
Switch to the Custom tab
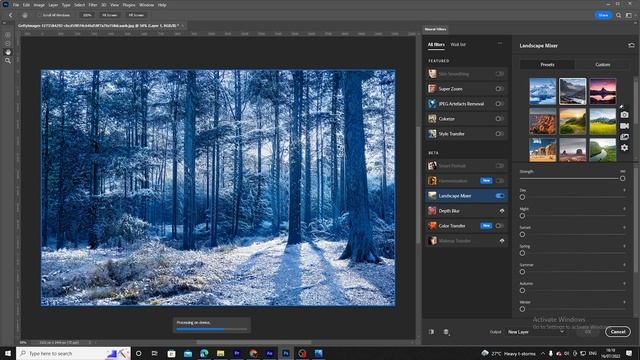pyautogui.click(x=602, y=64)
